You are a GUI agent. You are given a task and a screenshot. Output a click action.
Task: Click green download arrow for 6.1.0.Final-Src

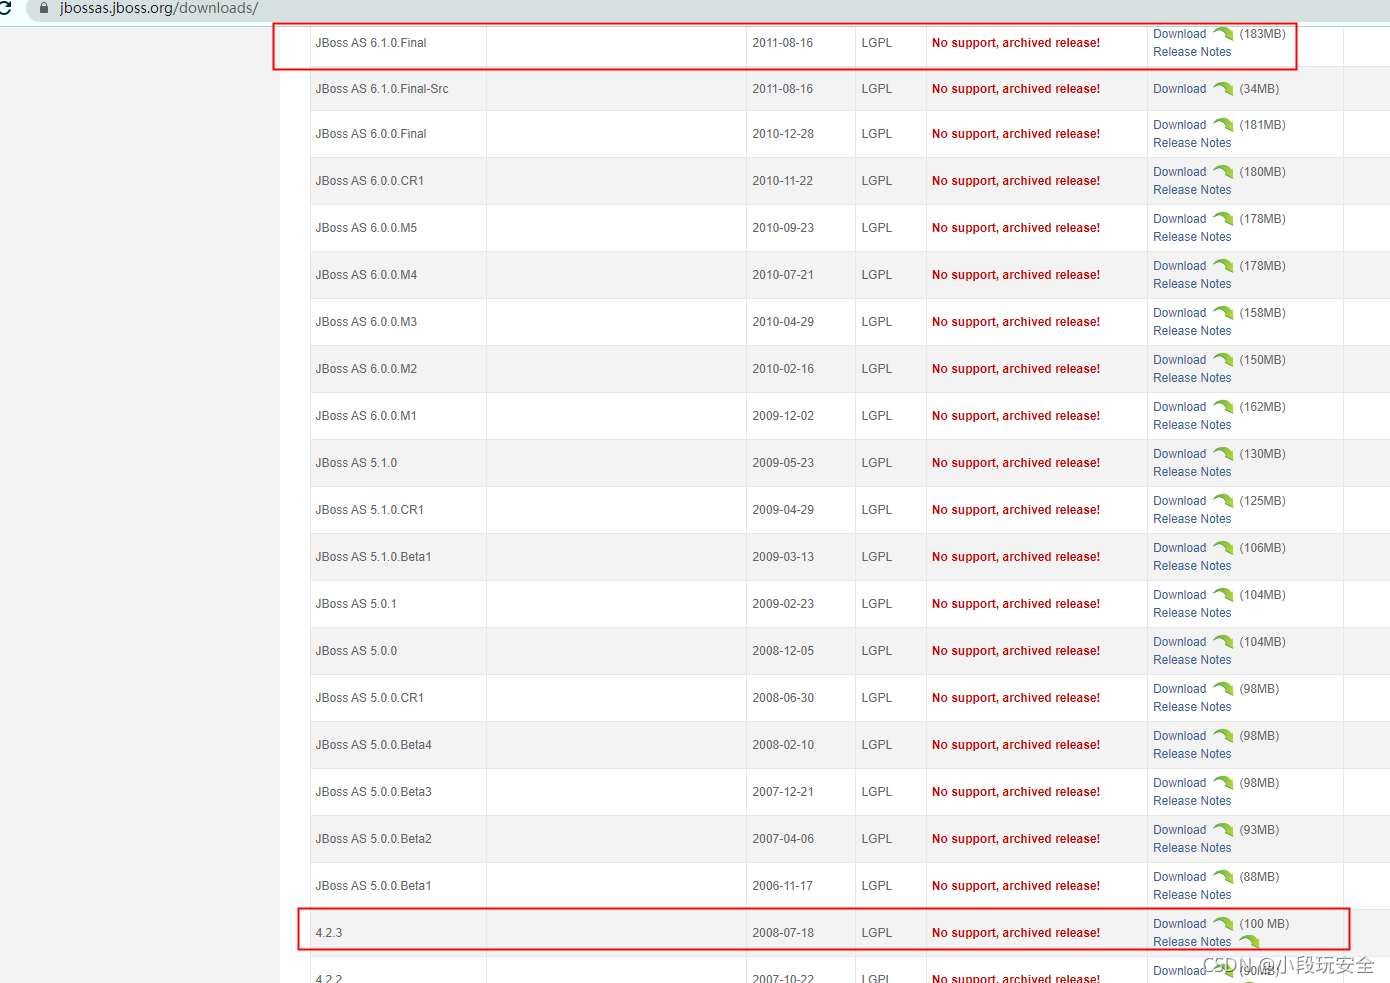1223,89
